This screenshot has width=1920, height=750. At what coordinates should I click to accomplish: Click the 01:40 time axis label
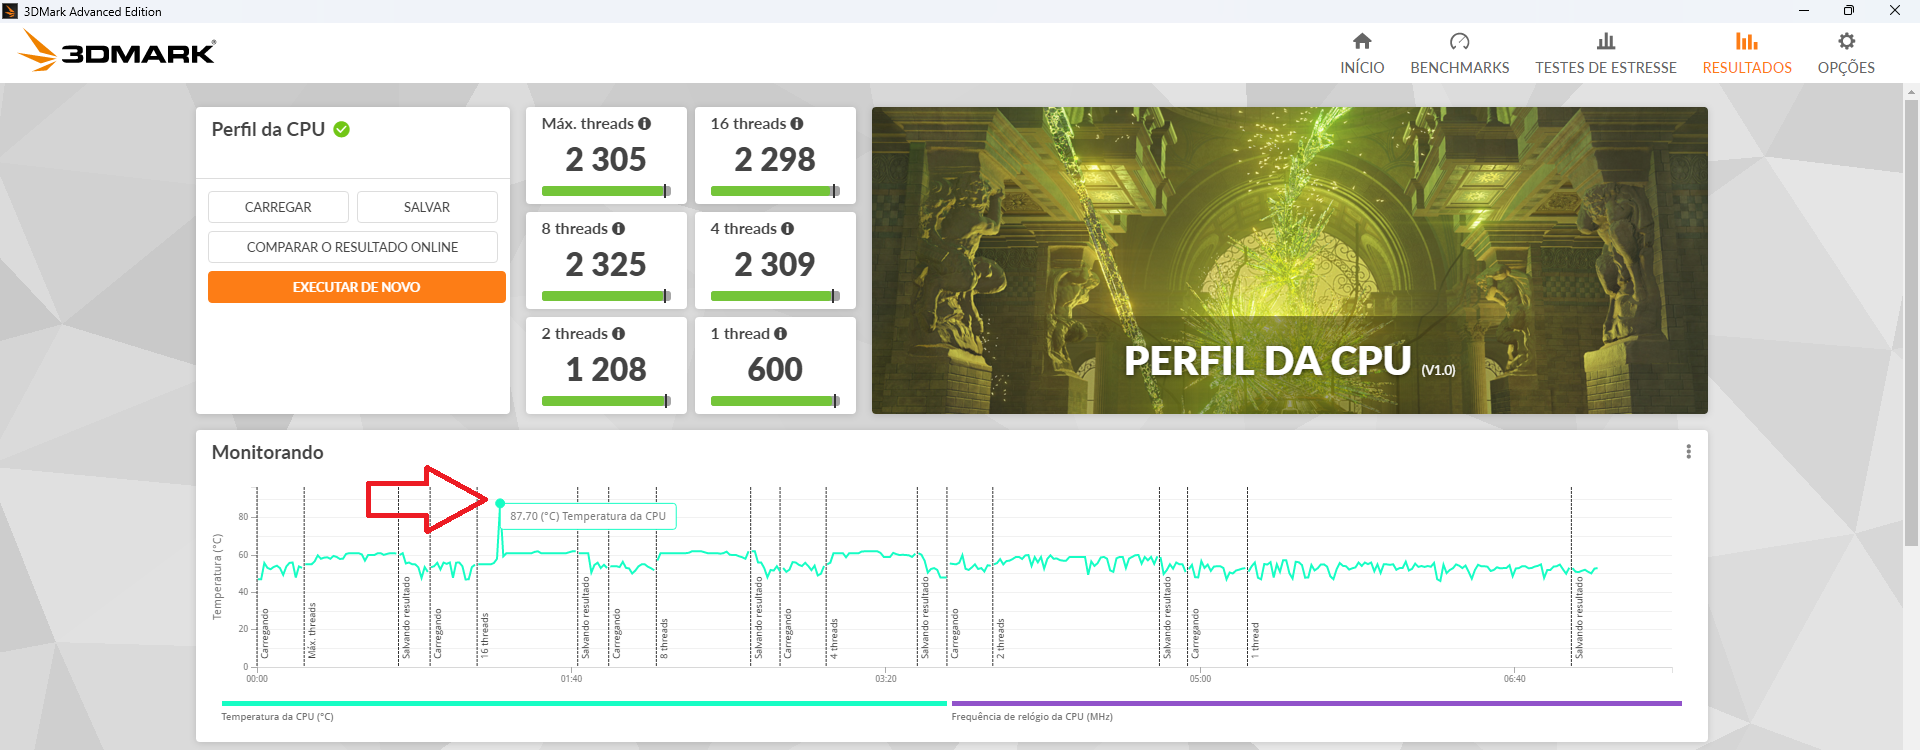[571, 679]
